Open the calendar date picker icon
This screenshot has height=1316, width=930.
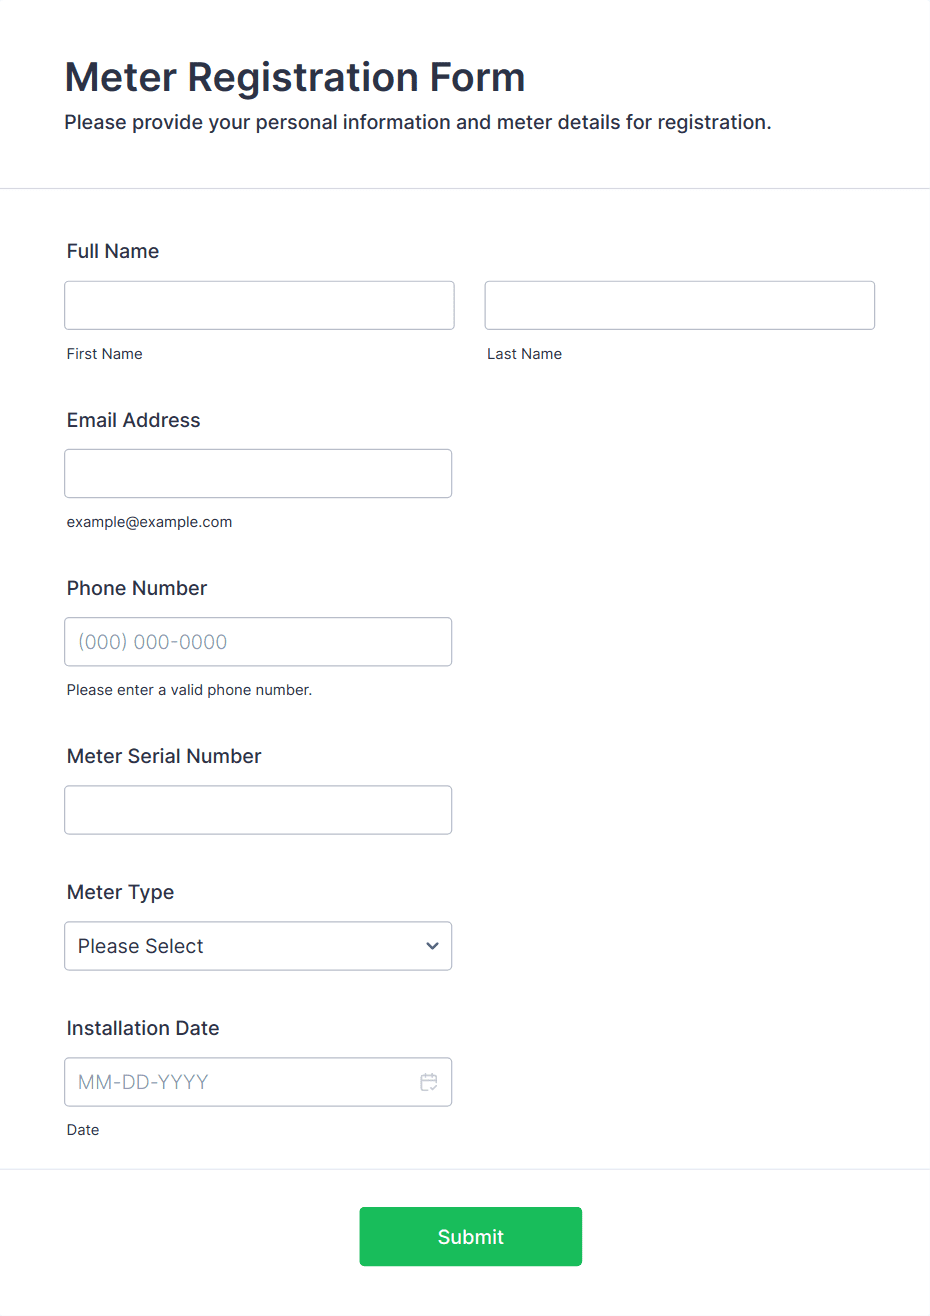429,1082
